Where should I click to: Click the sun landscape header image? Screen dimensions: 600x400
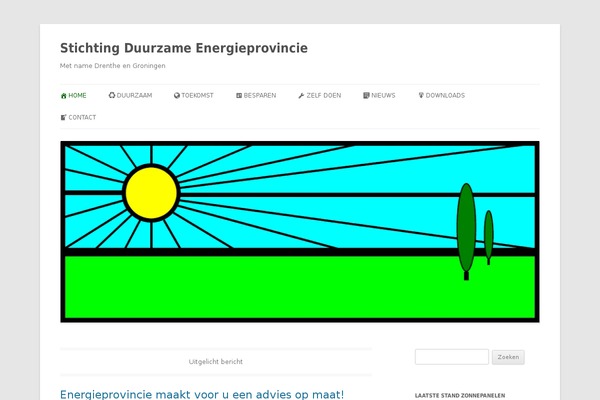pos(300,232)
